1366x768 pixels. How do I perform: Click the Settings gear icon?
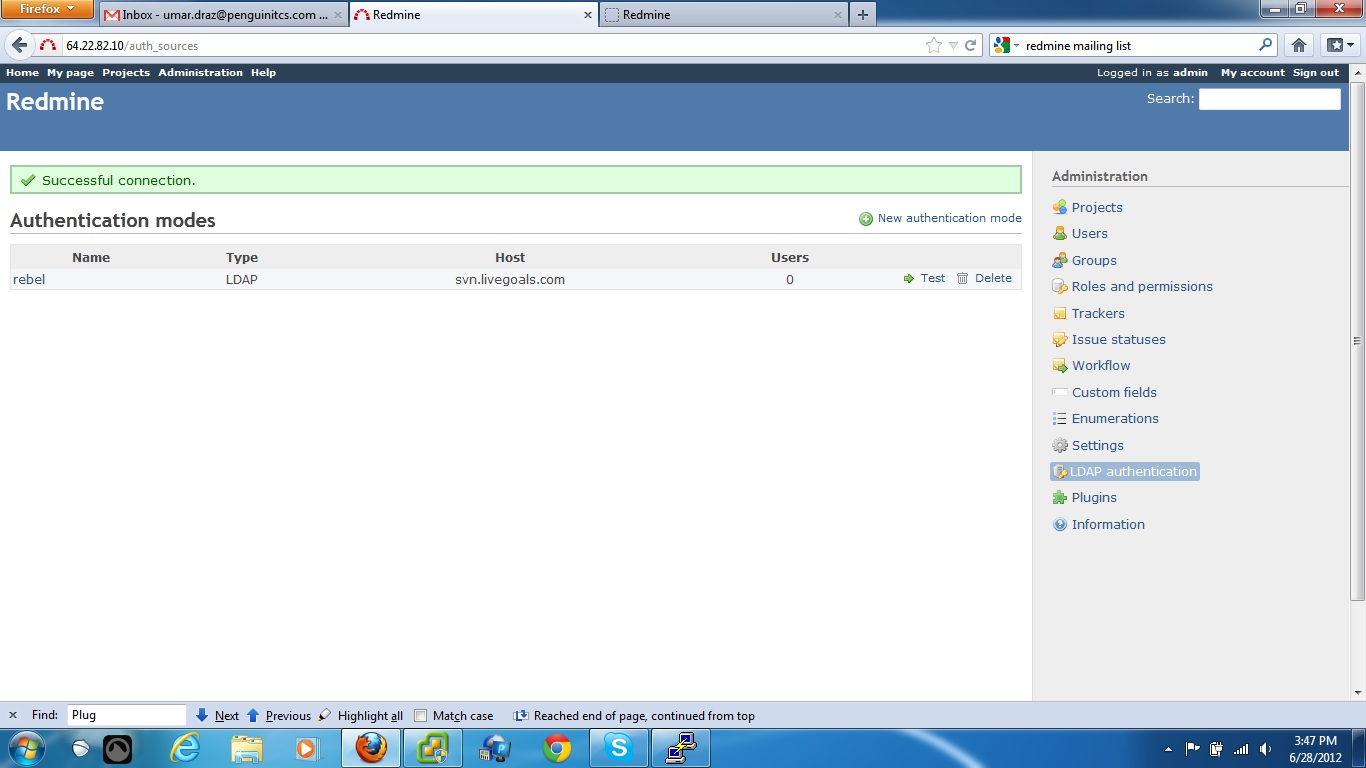click(x=1059, y=445)
